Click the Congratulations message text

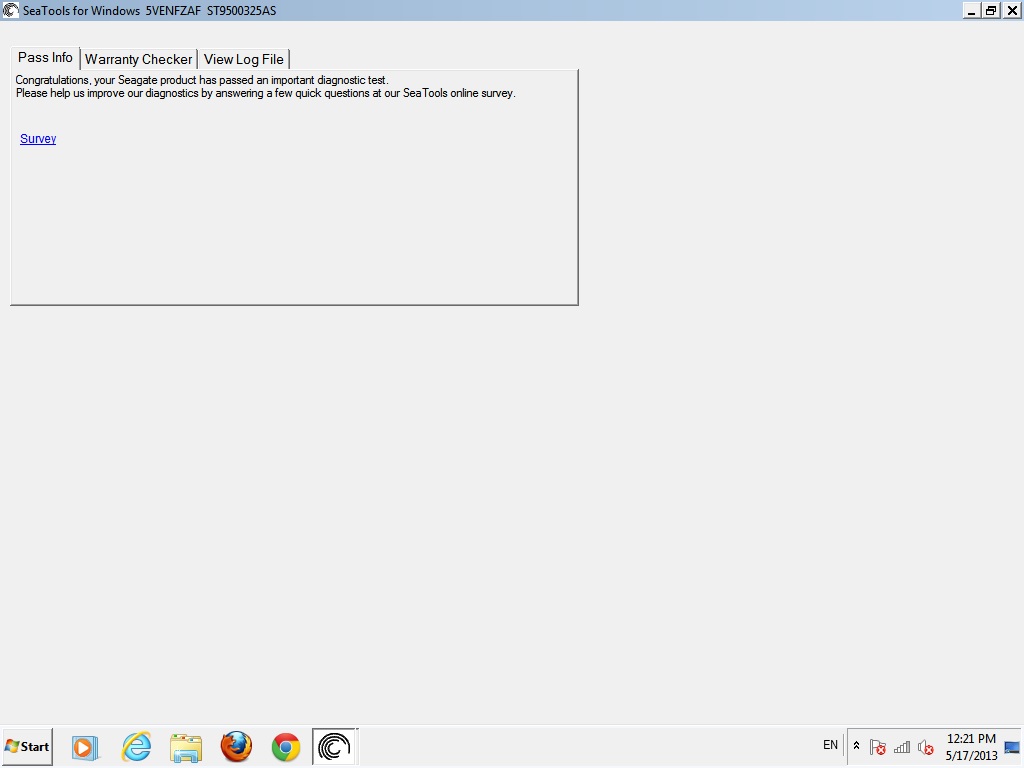(202, 80)
